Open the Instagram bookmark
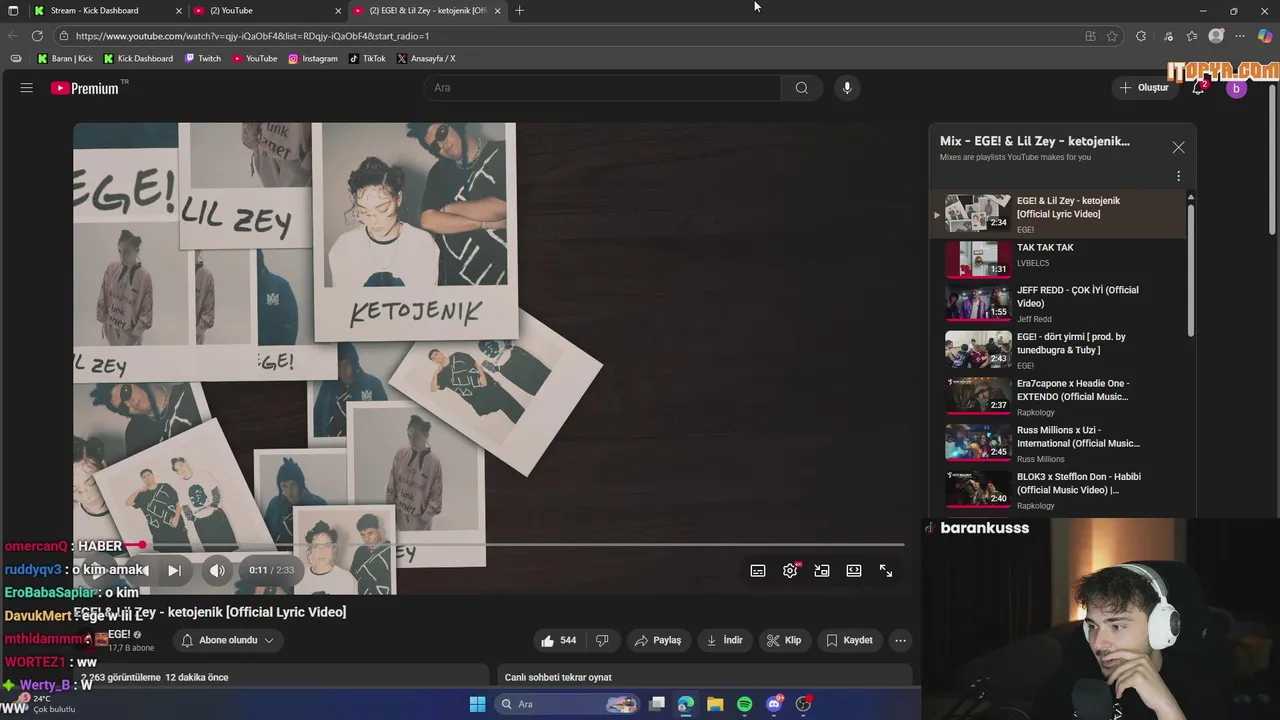Viewport: 1280px width, 720px height. [313, 59]
